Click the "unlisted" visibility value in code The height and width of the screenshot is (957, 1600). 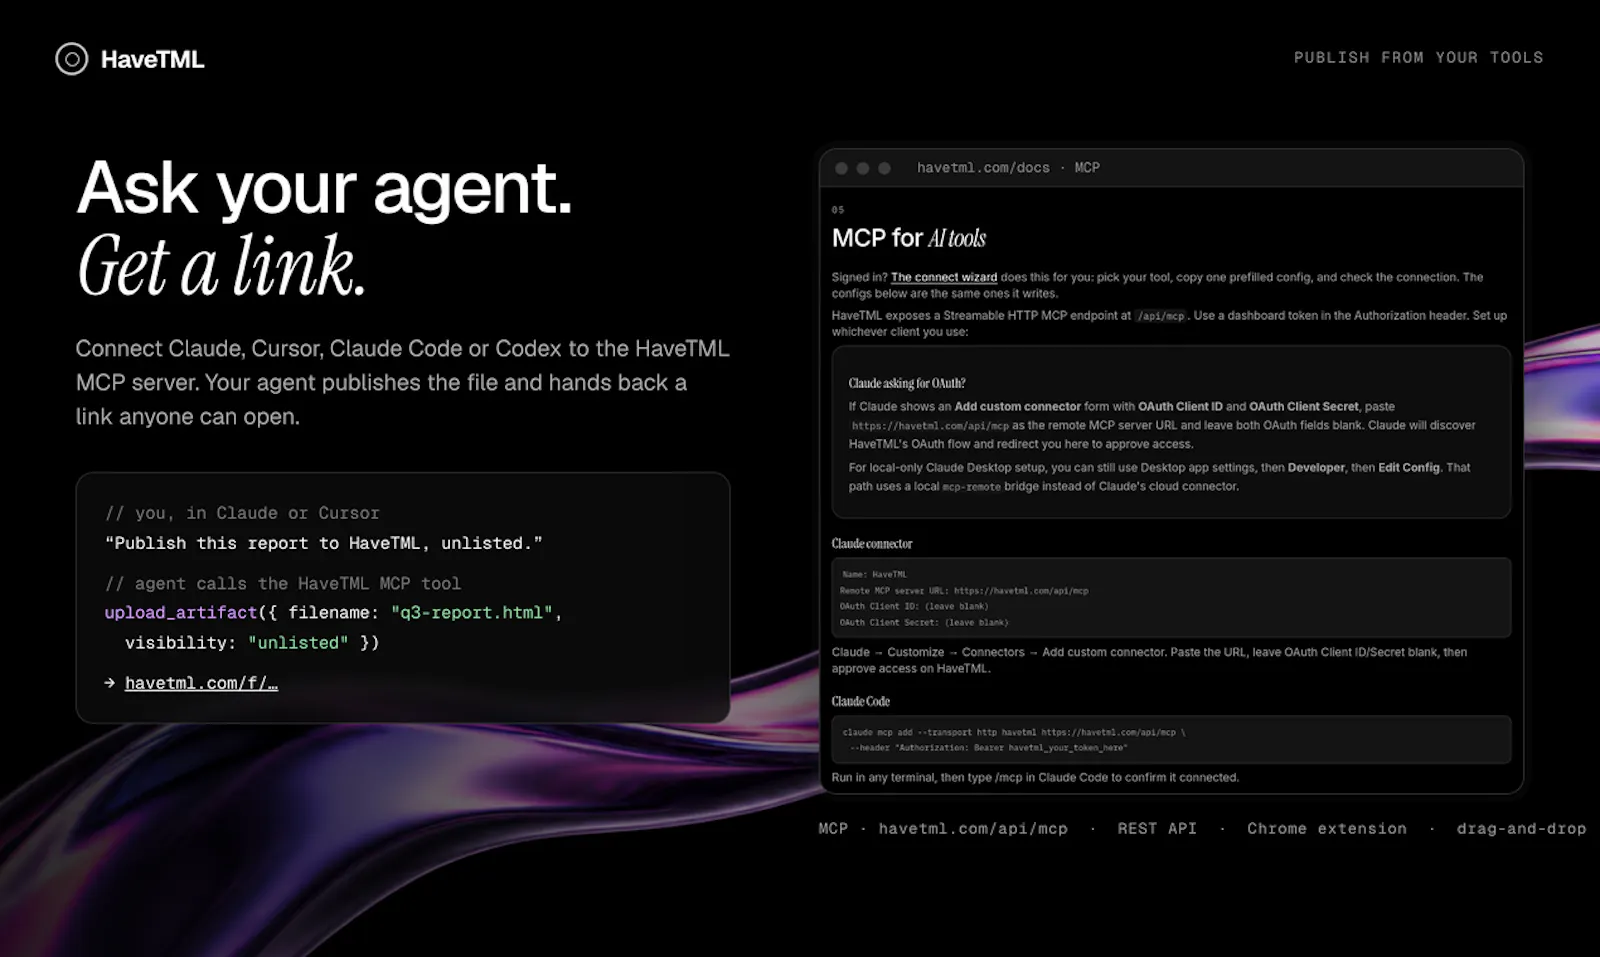click(x=299, y=643)
